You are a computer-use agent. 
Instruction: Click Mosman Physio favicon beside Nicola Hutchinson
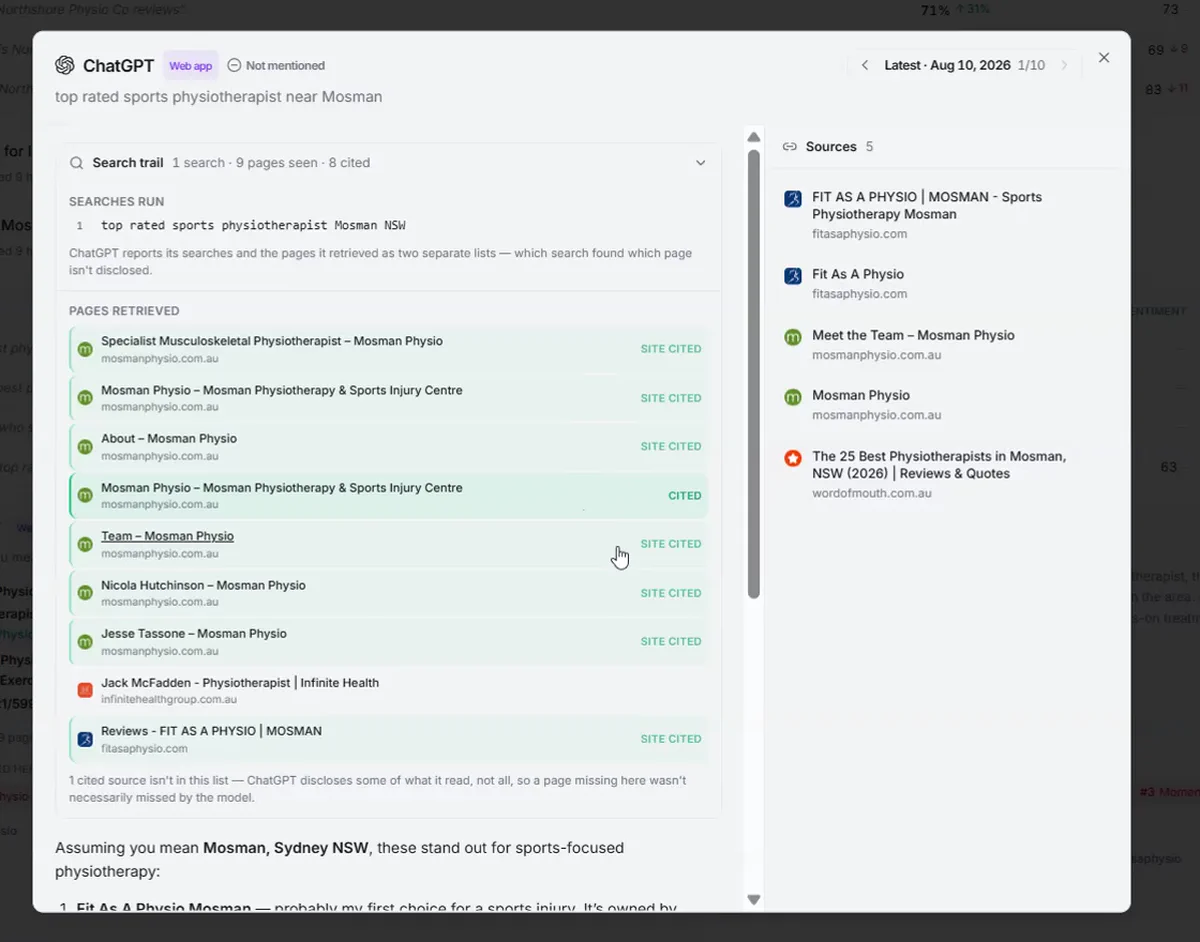click(85, 593)
